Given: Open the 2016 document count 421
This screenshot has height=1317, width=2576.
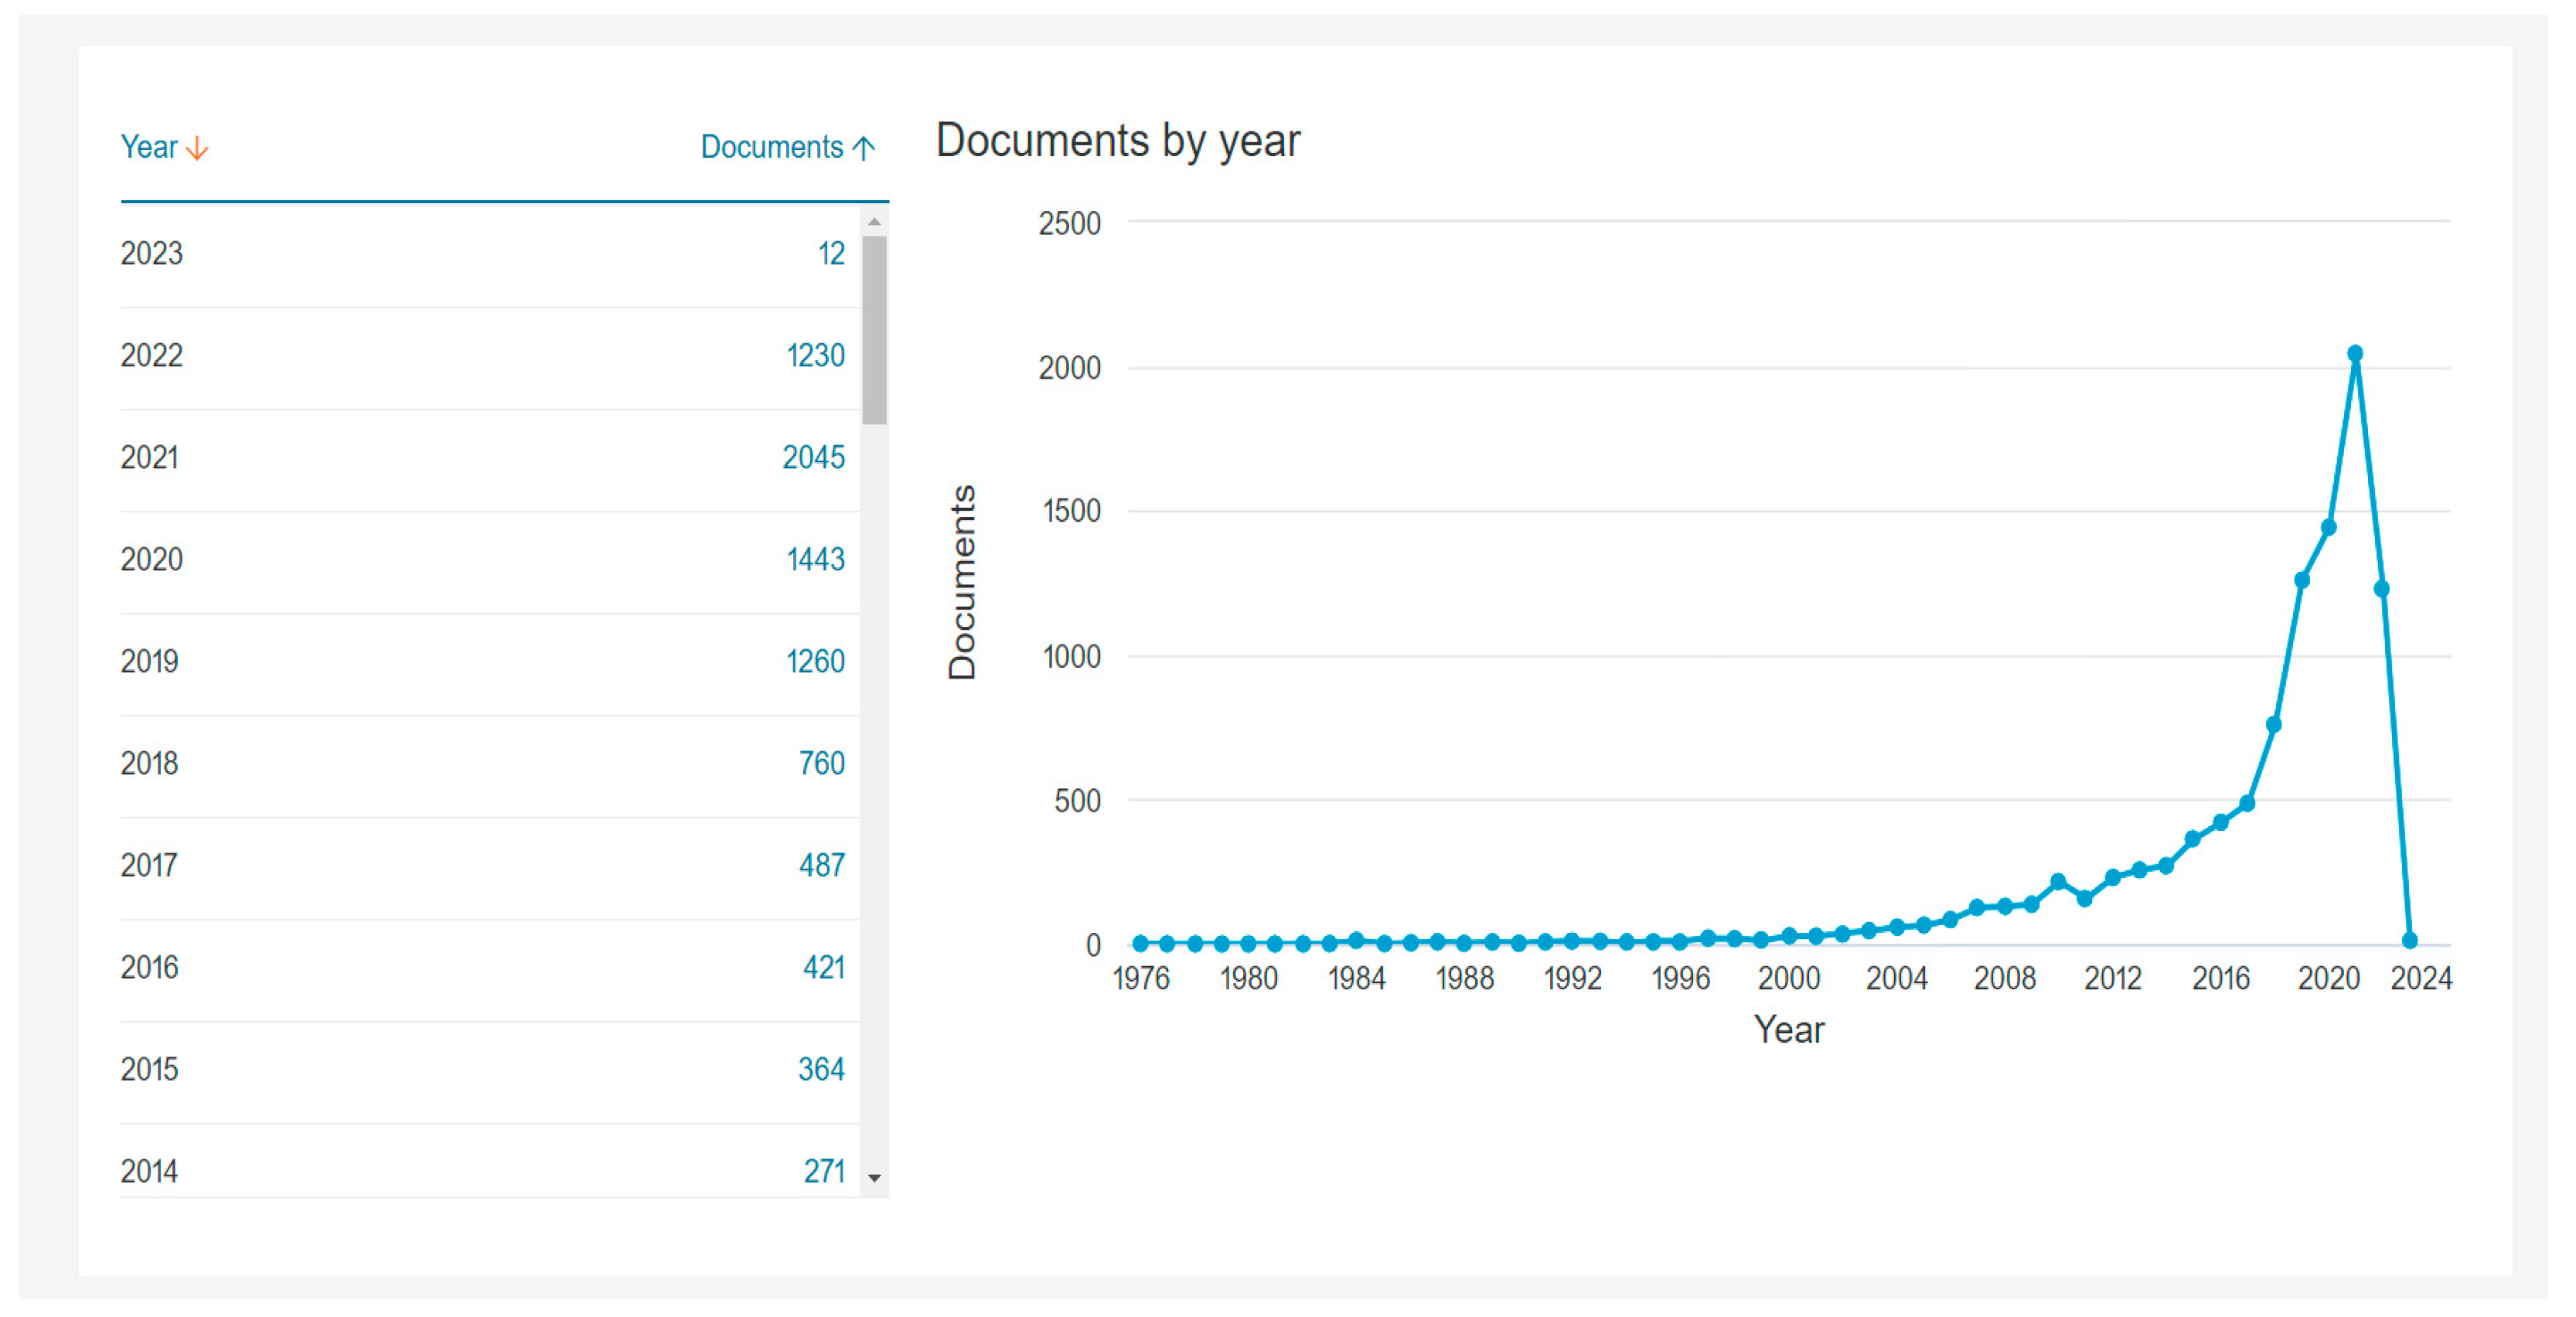Looking at the screenshot, I should pos(823,967).
